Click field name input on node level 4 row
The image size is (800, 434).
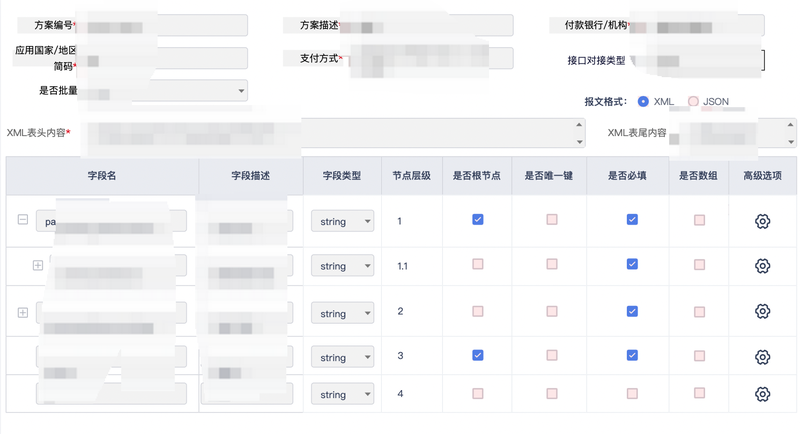click(x=111, y=394)
